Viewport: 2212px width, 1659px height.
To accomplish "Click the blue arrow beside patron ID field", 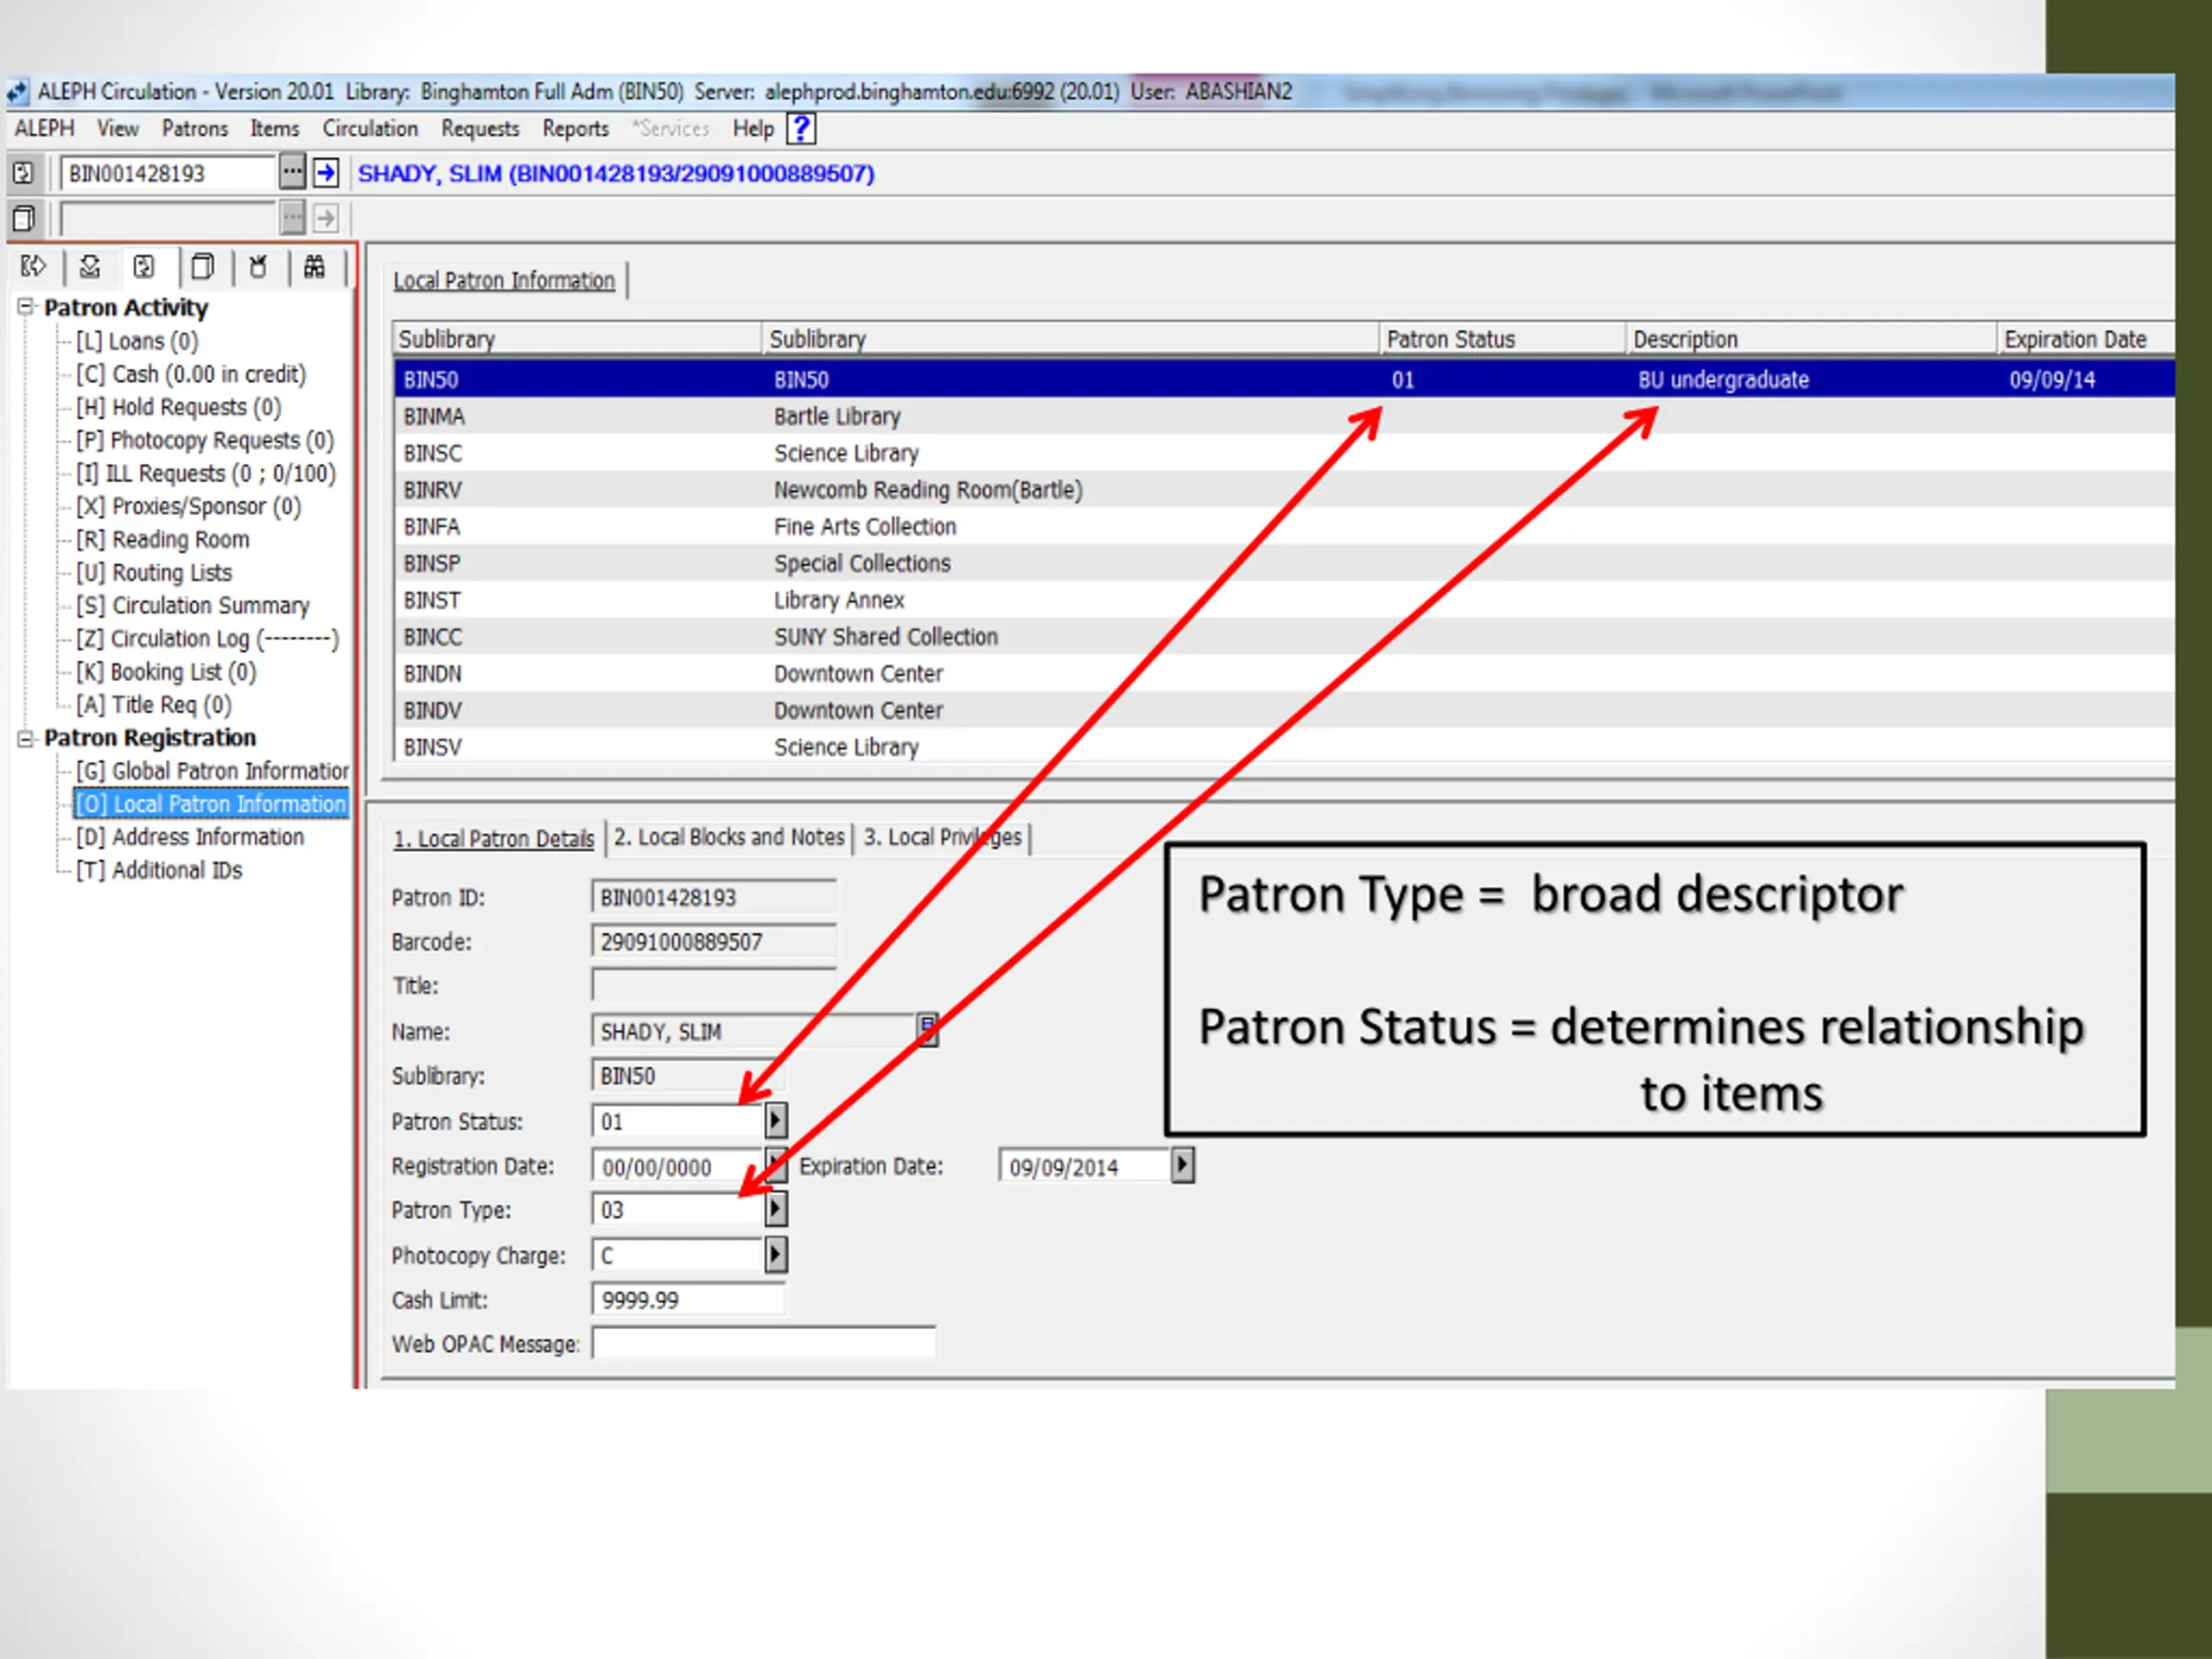I will click(326, 173).
